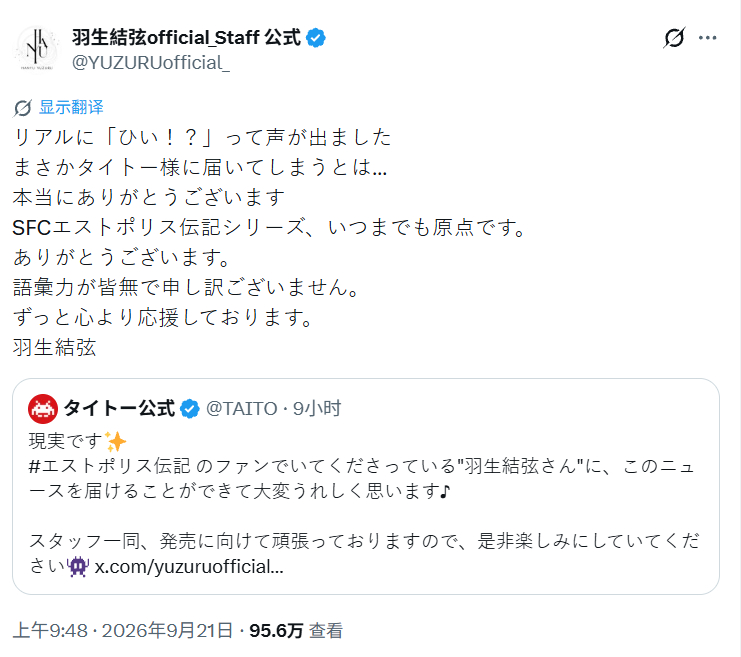
Task: Open the @TAITO handle in quoted post
Action: [x=242, y=408]
